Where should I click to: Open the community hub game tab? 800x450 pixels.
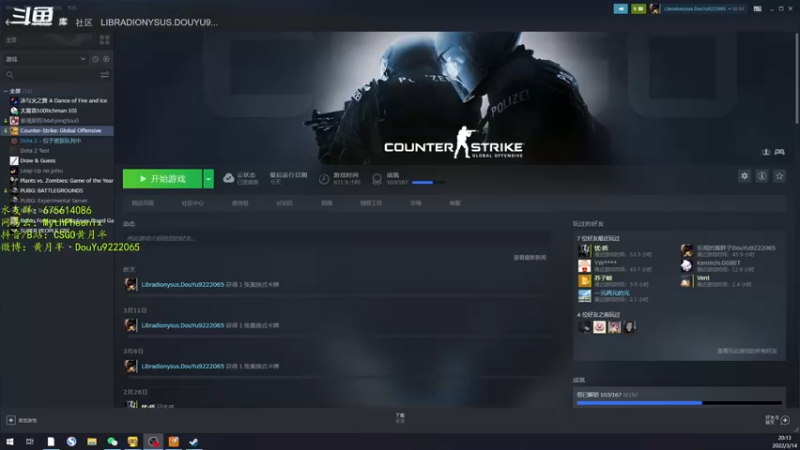pyautogui.click(x=192, y=203)
